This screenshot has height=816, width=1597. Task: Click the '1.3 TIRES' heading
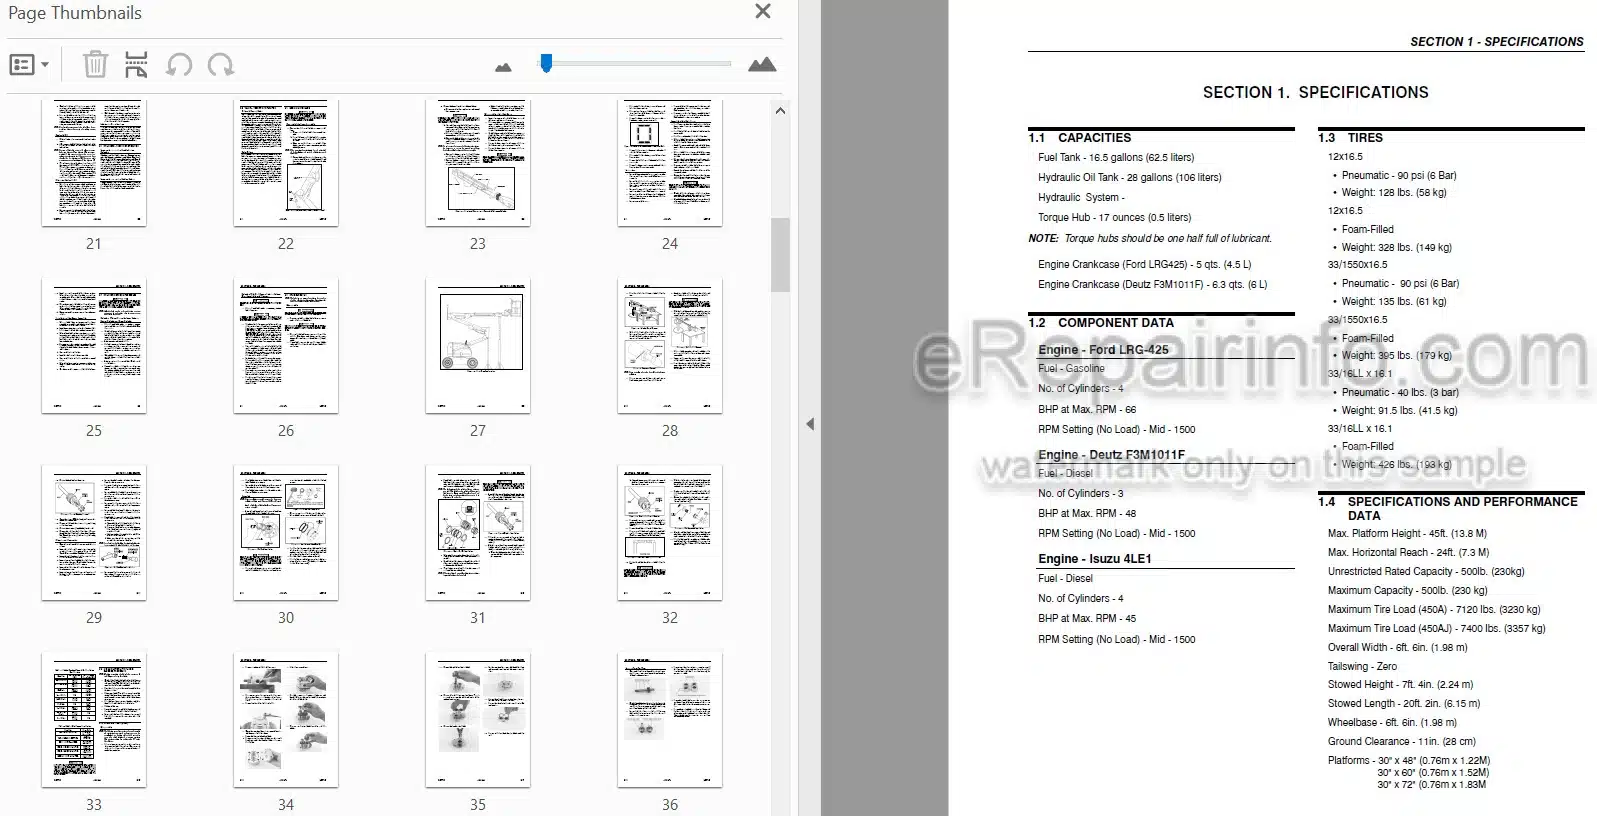tap(1350, 138)
